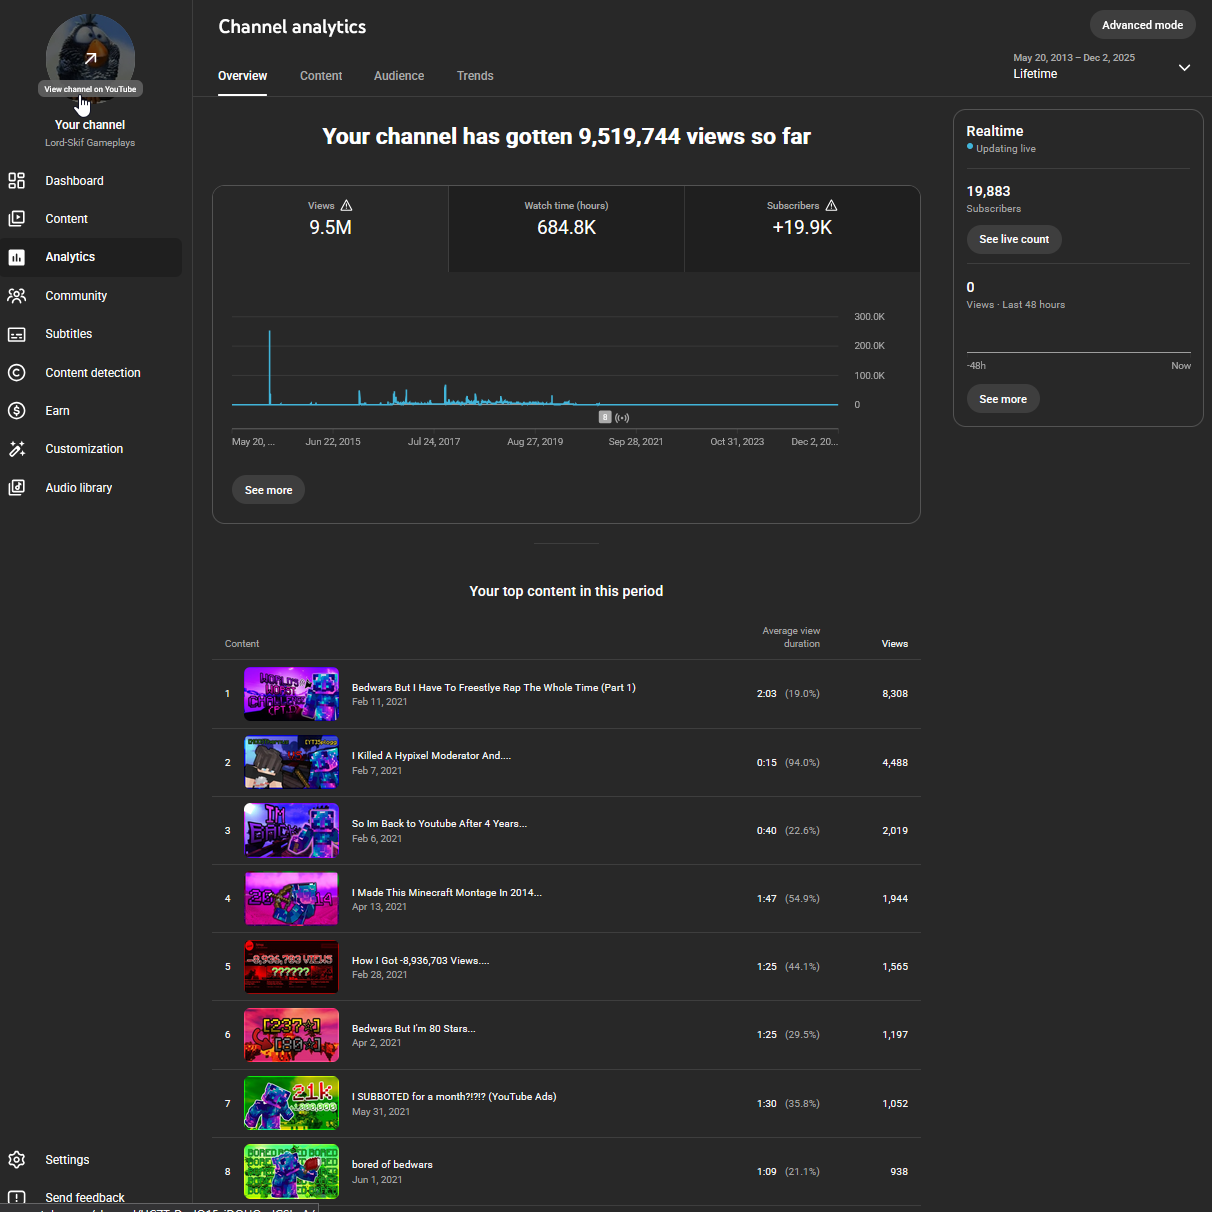Open the Content analytics tab
1212x1212 pixels.
click(321, 76)
